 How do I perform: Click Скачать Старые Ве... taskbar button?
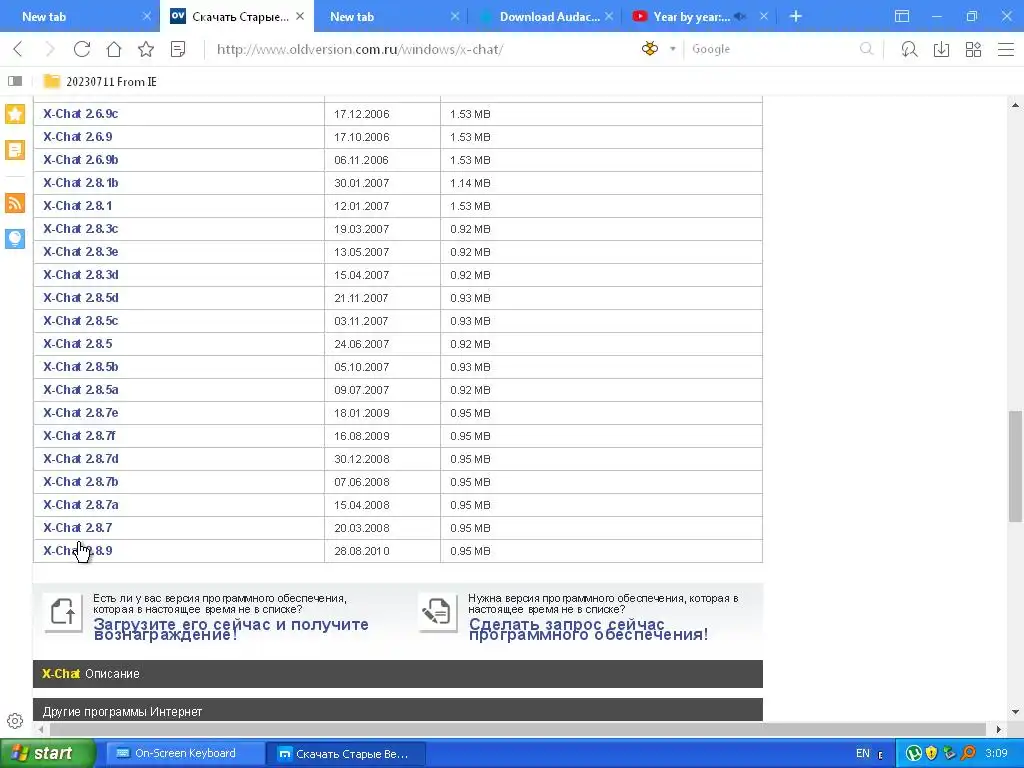346,753
